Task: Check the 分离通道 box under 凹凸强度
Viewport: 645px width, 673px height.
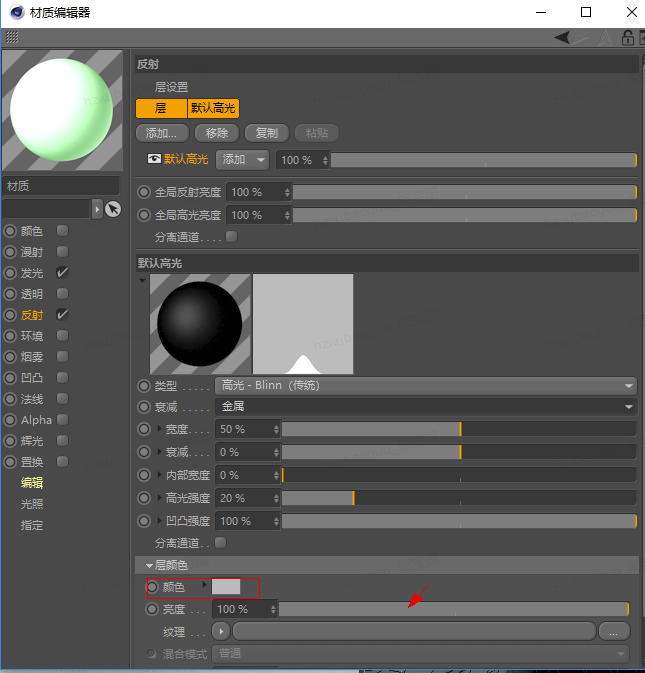Action: (x=221, y=543)
